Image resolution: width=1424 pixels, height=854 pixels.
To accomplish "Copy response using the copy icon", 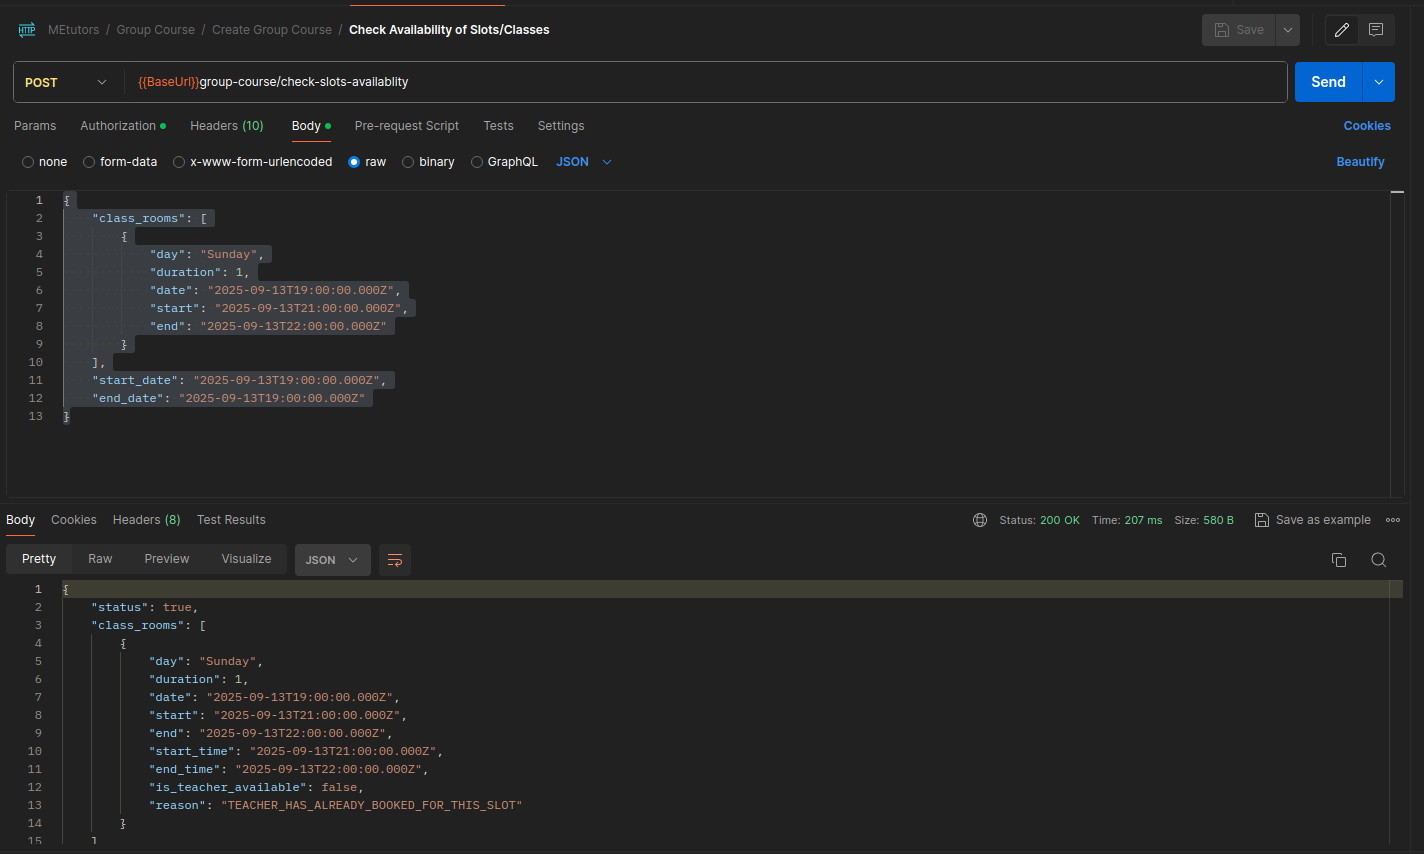I will [x=1339, y=560].
